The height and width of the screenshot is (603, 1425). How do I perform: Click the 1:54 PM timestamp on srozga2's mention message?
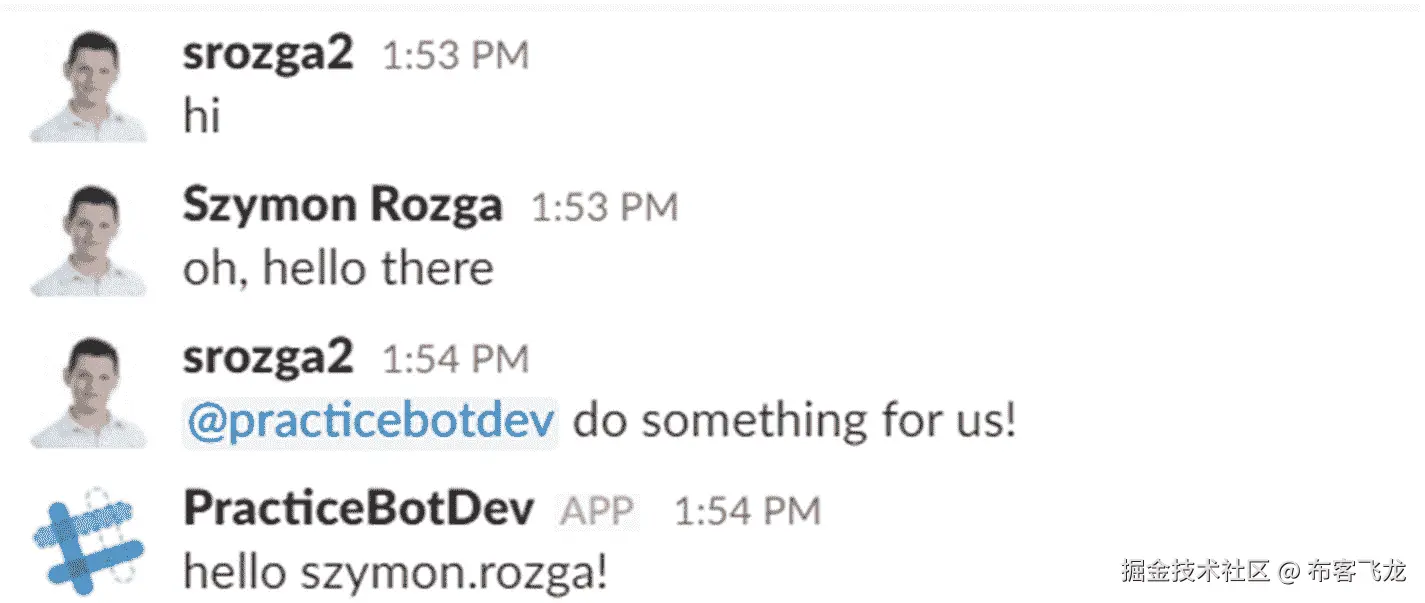pyautogui.click(x=456, y=360)
